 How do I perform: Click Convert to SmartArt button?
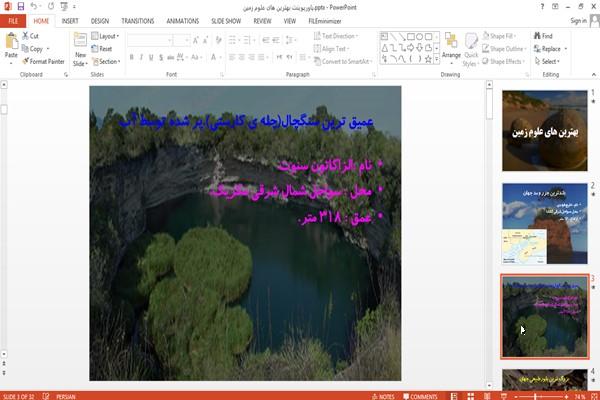click(342, 61)
